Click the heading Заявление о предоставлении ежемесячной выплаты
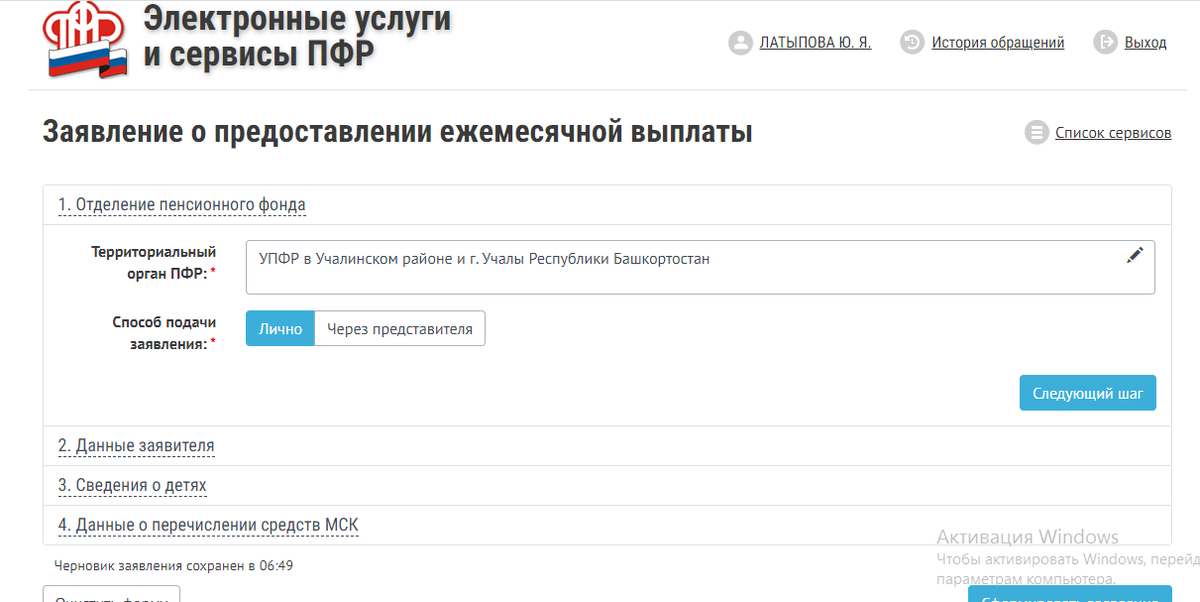Screen dimensions: 1200x602 [x=397, y=132]
